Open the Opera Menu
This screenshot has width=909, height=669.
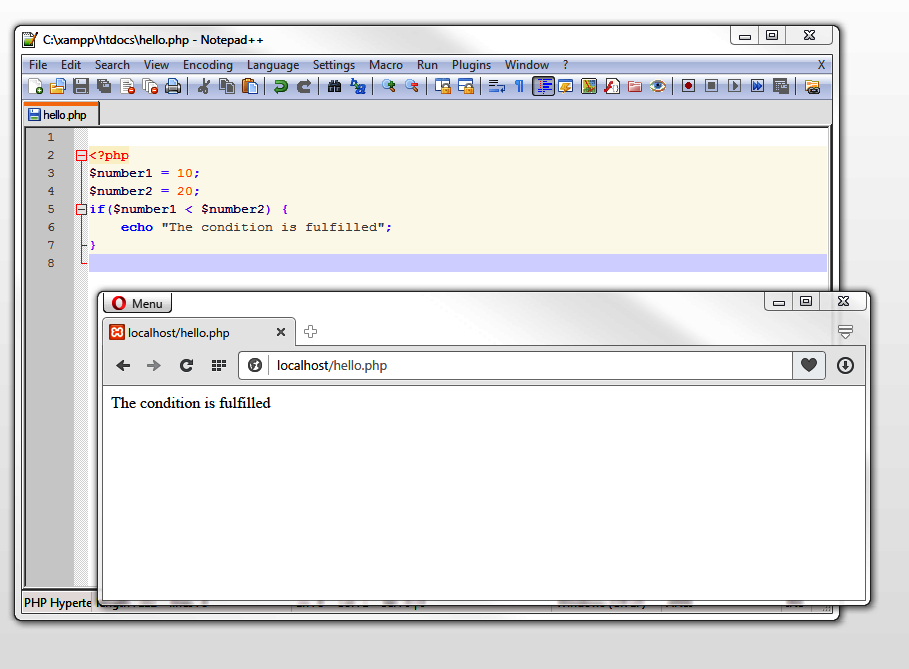137,302
